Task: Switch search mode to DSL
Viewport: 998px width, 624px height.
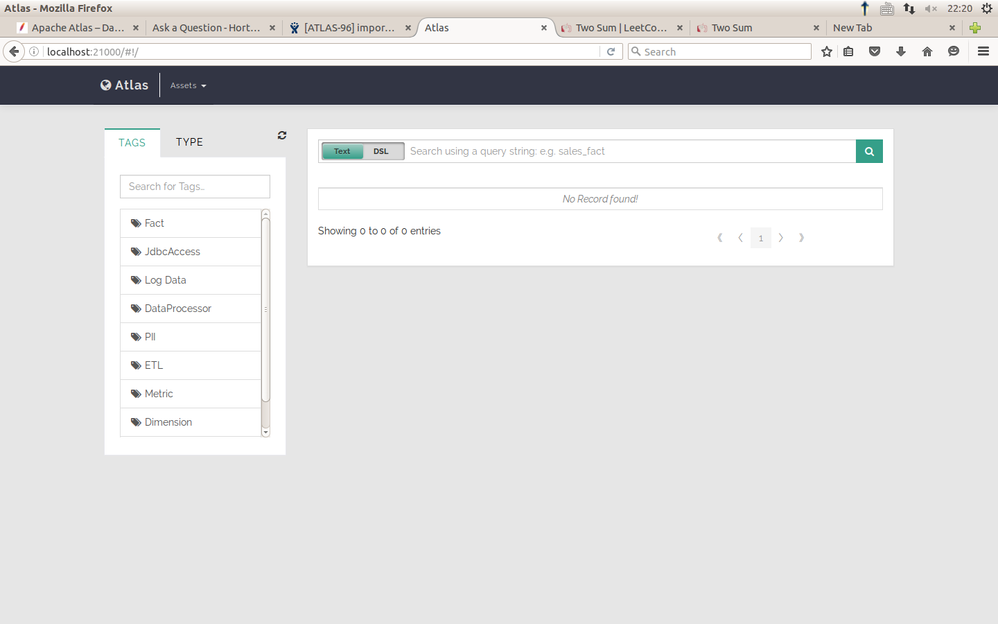Action: (x=381, y=152)
